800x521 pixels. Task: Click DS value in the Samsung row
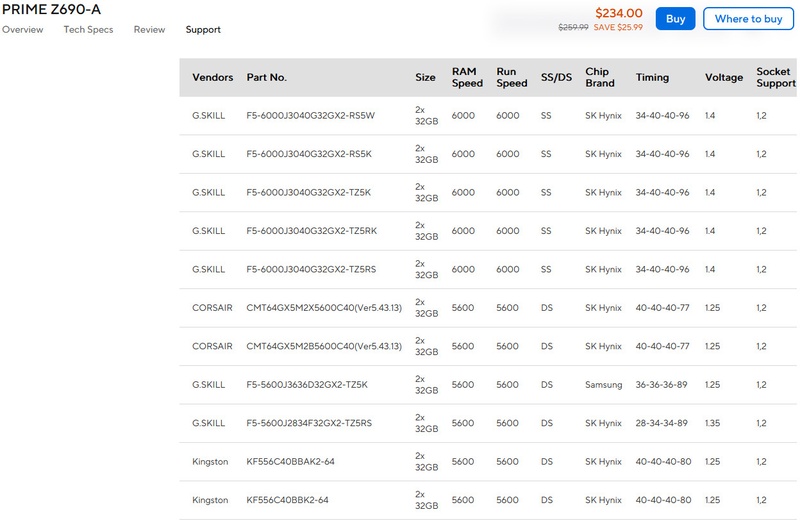point(546,384)
